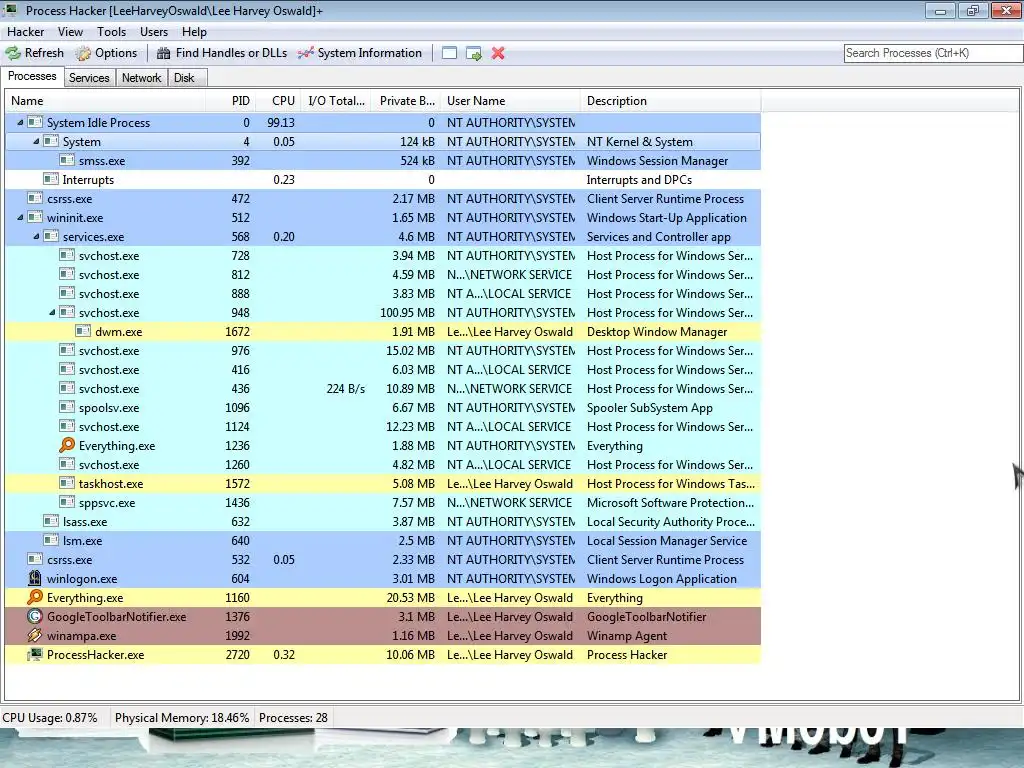Click the Refresh toolbar icon
Image resolution: width=1024 pixels, height=768 pixels.
click(x=13, y=53)
